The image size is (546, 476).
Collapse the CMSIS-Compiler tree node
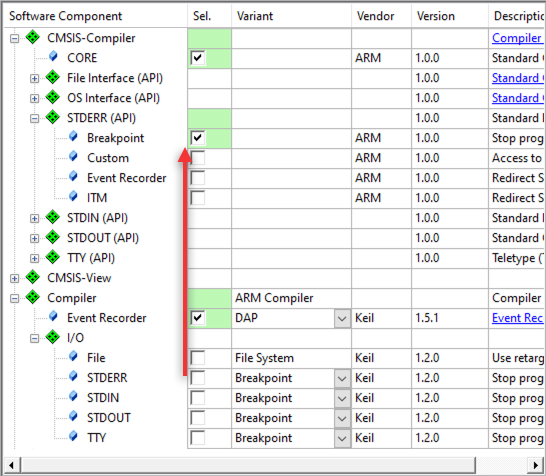pos(14,38)
